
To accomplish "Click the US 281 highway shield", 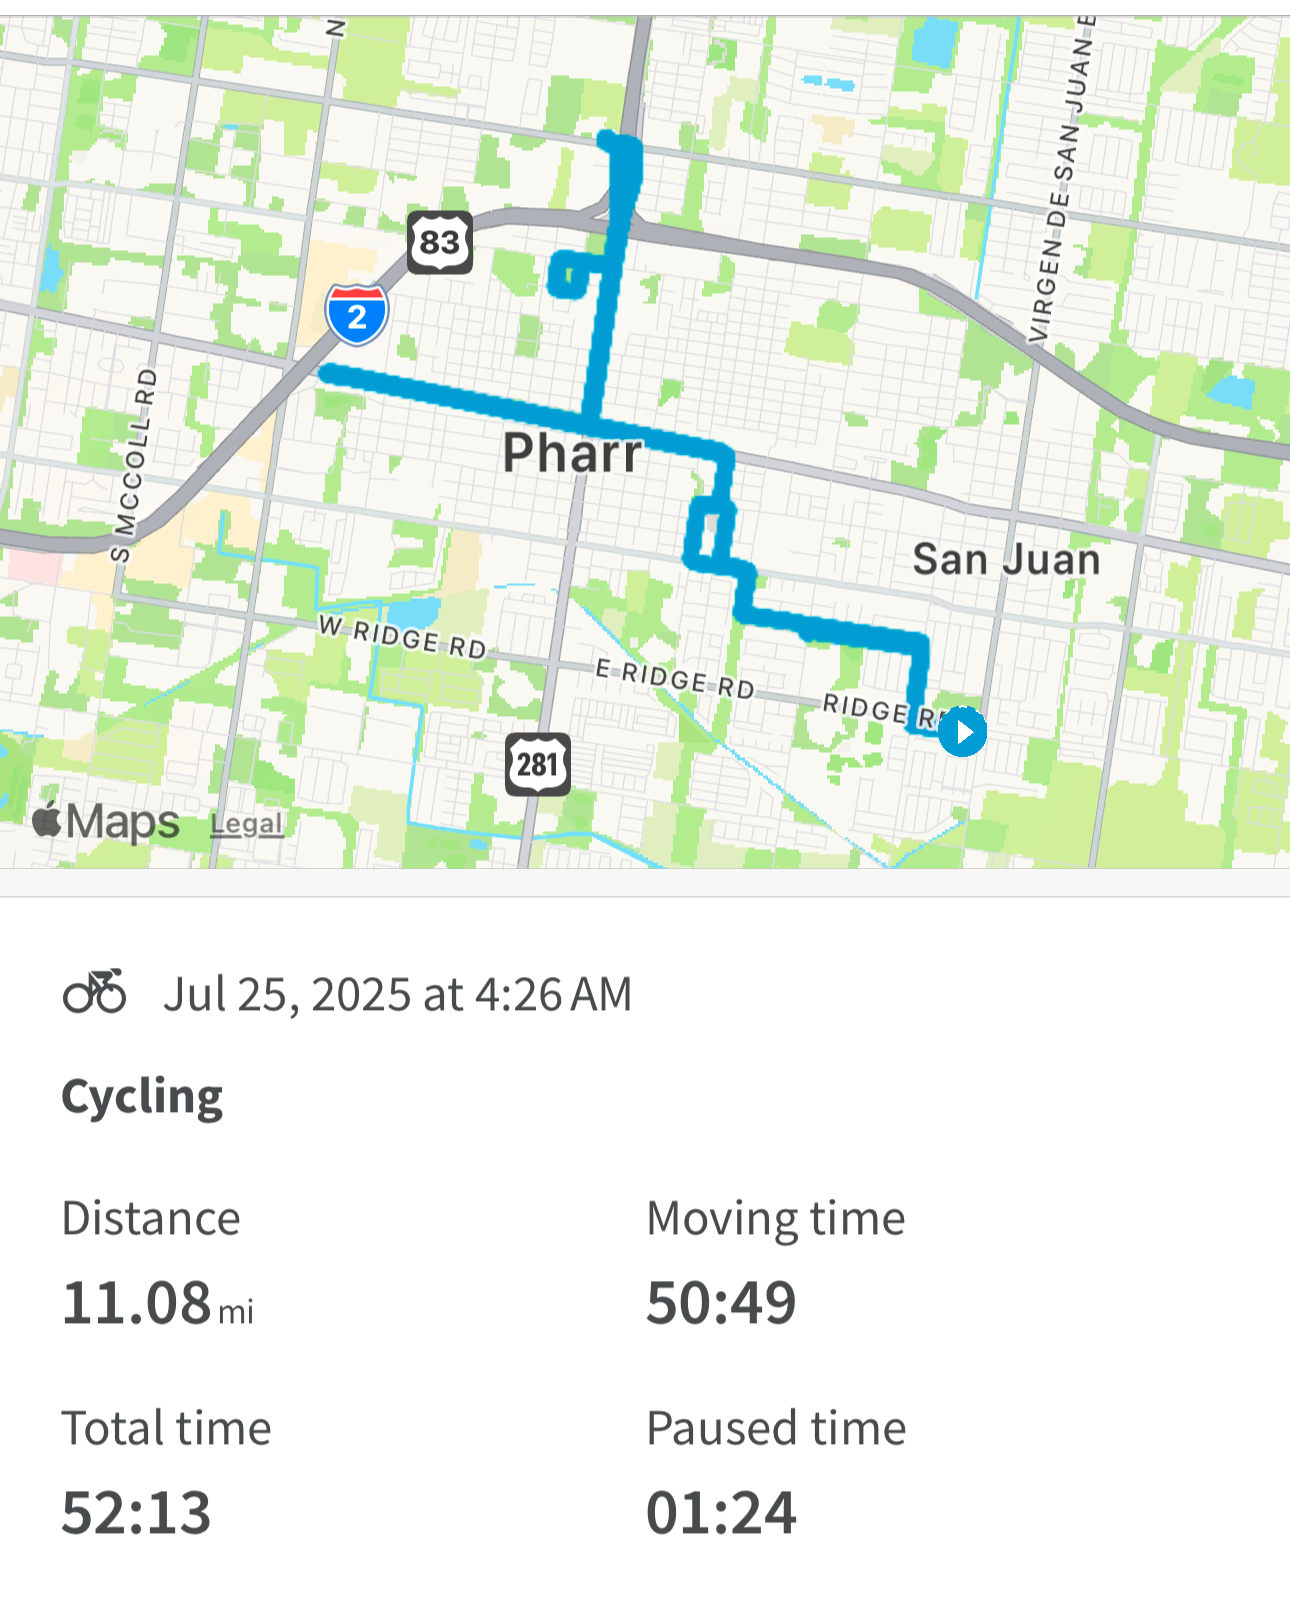I will (x=538, y=765).
